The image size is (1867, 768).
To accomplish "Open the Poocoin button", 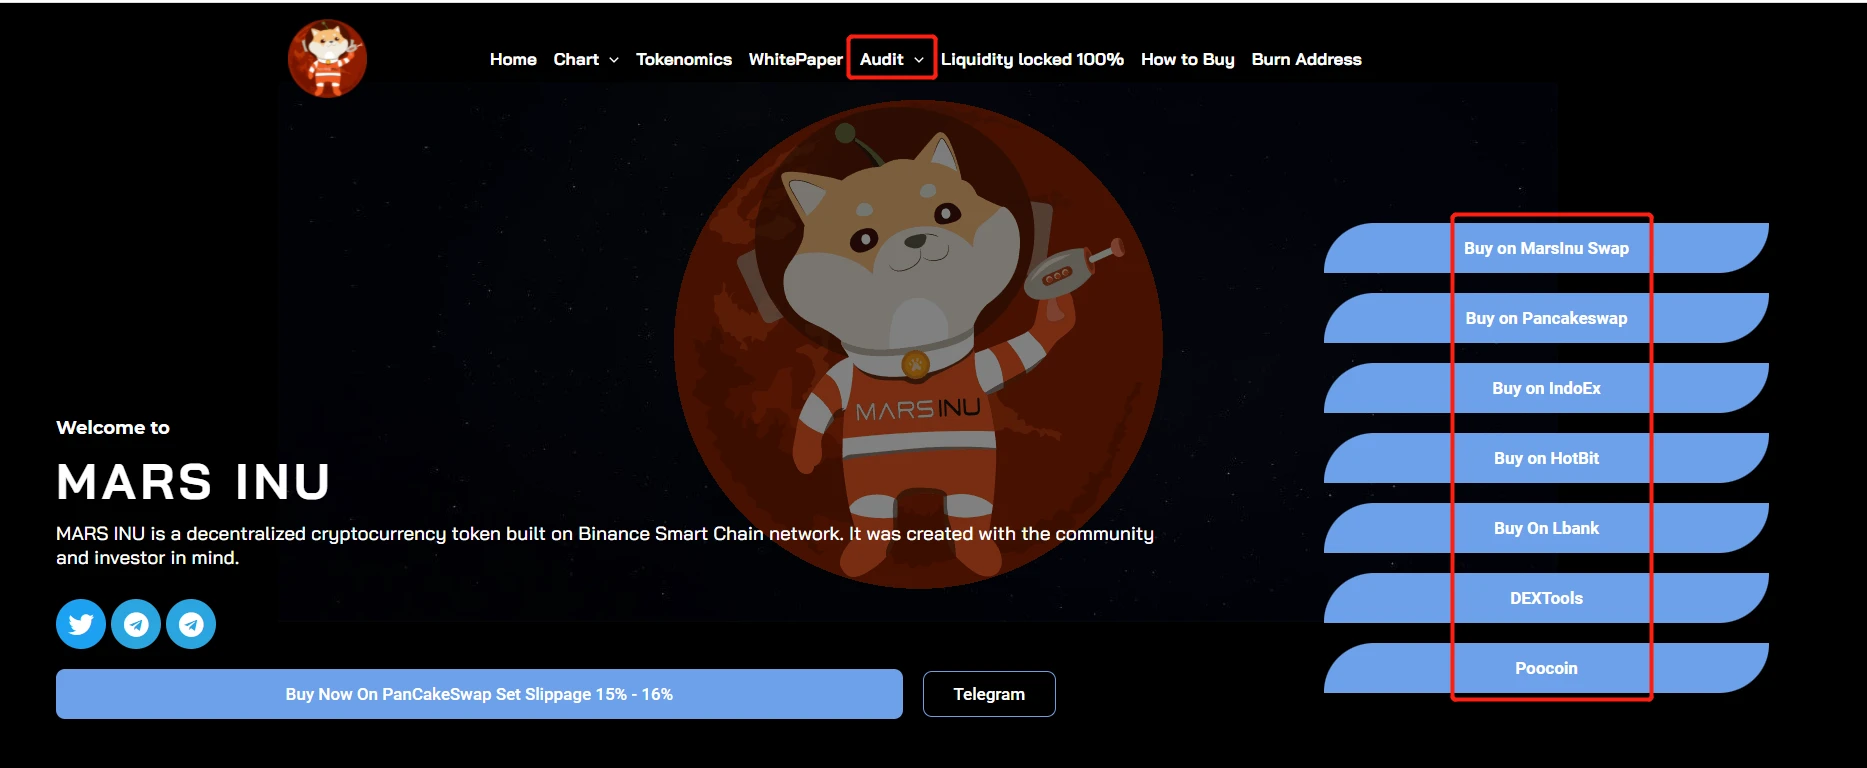I will point(1546,668).
